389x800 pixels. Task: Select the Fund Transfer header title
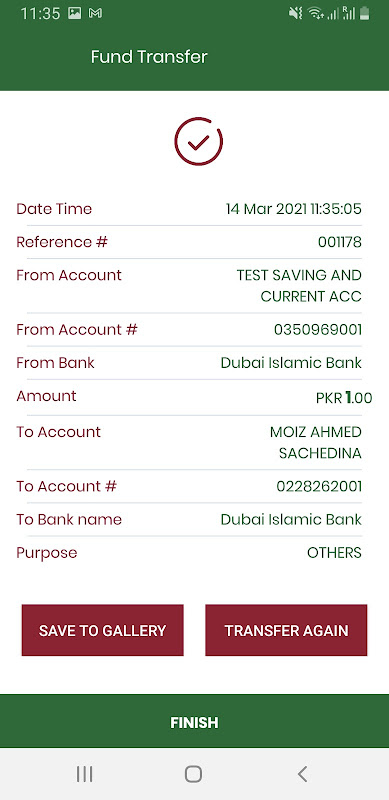(149, 57)
